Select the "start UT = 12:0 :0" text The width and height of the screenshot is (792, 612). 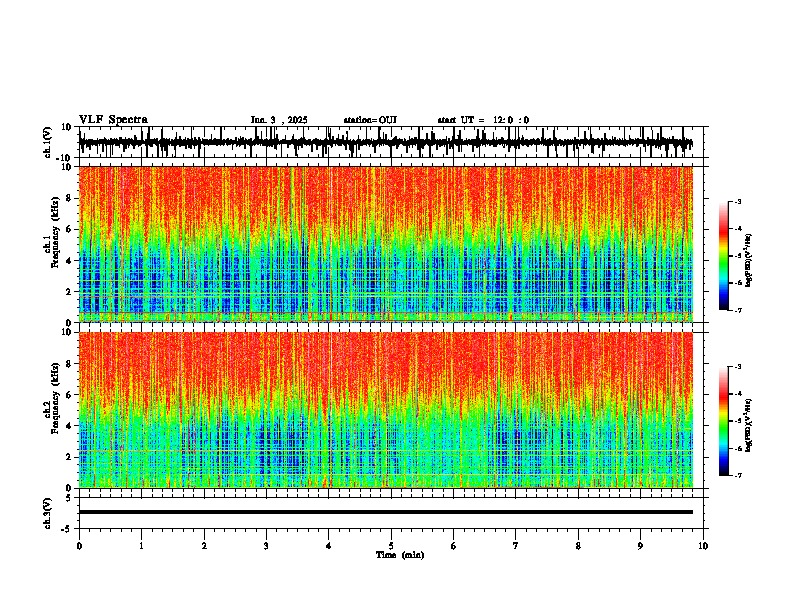[x=483, y=120]
